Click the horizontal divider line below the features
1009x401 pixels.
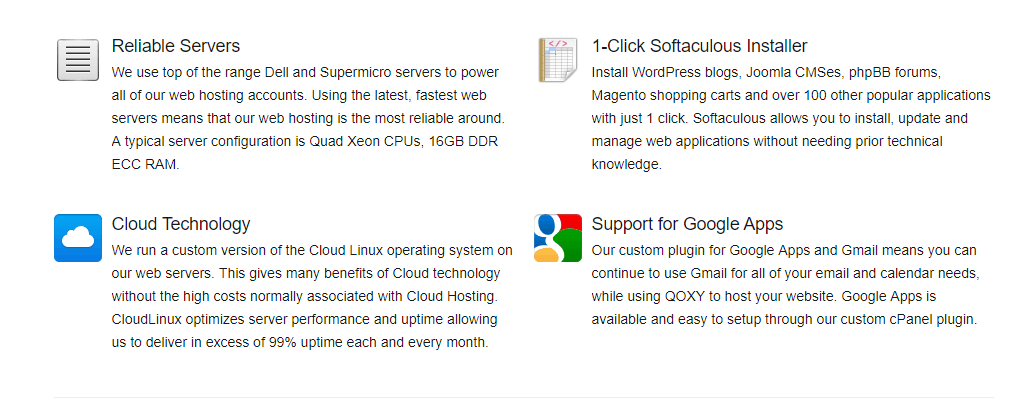(524, 397)
